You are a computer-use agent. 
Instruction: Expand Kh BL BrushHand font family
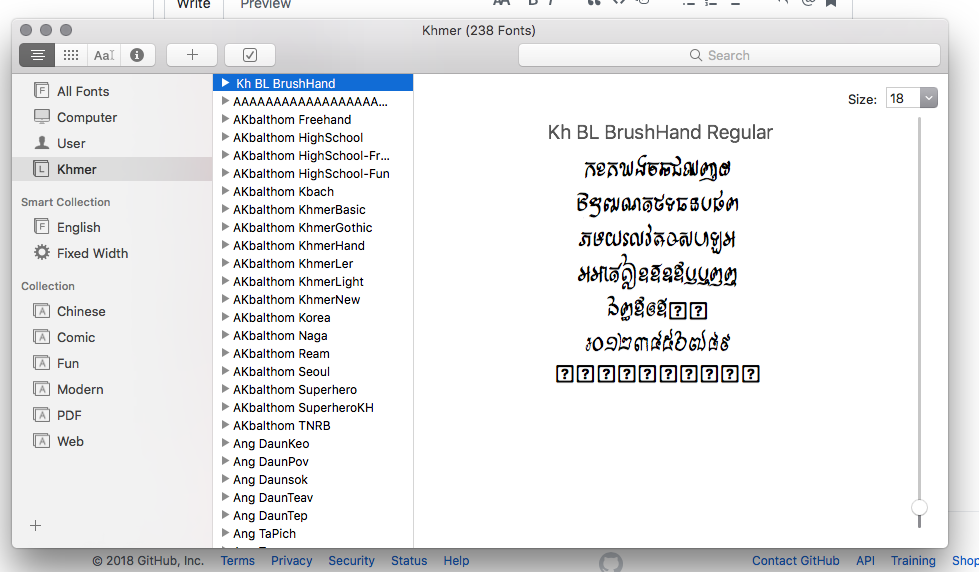point(225,83)
